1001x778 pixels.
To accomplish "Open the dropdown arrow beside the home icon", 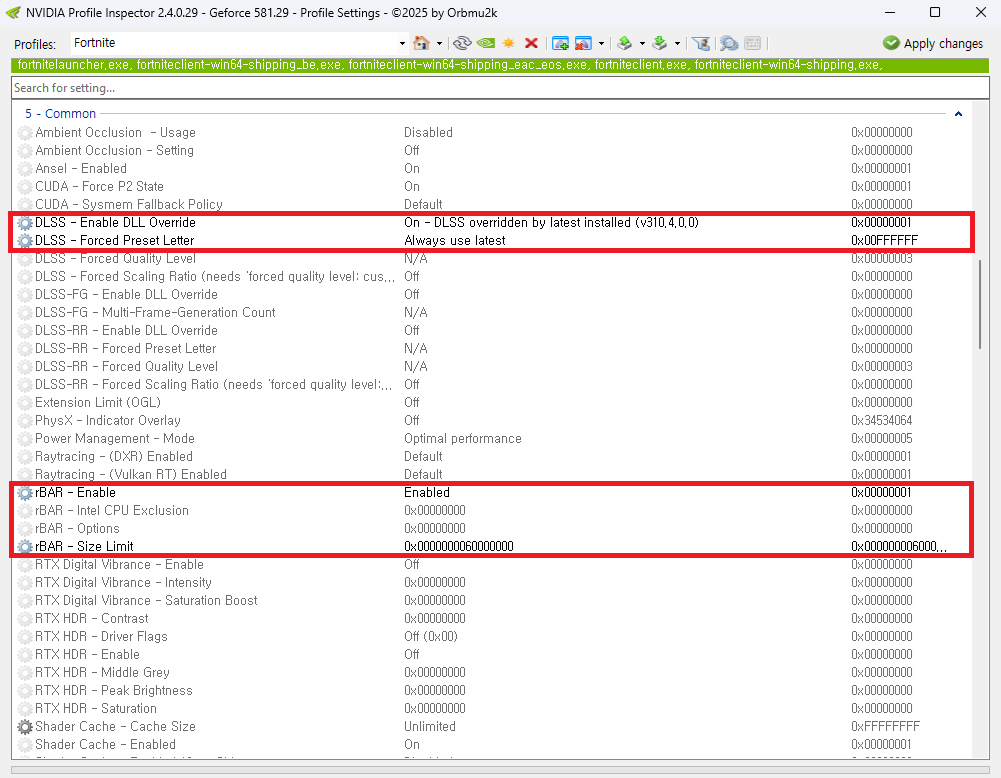I will click(x=439, y=43).
